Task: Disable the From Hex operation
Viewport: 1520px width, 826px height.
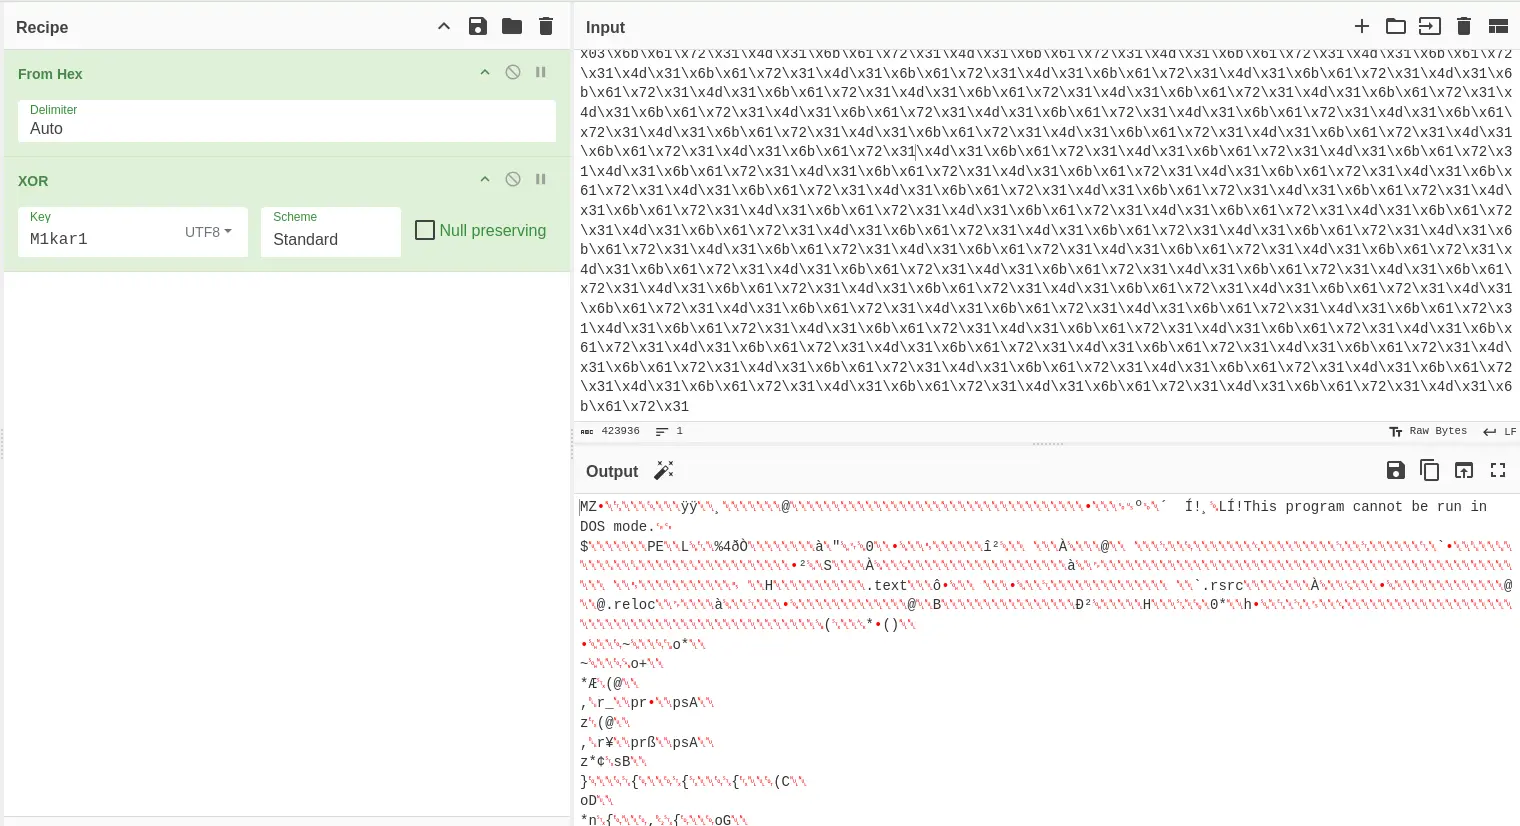Action: (x=513, y=73)
